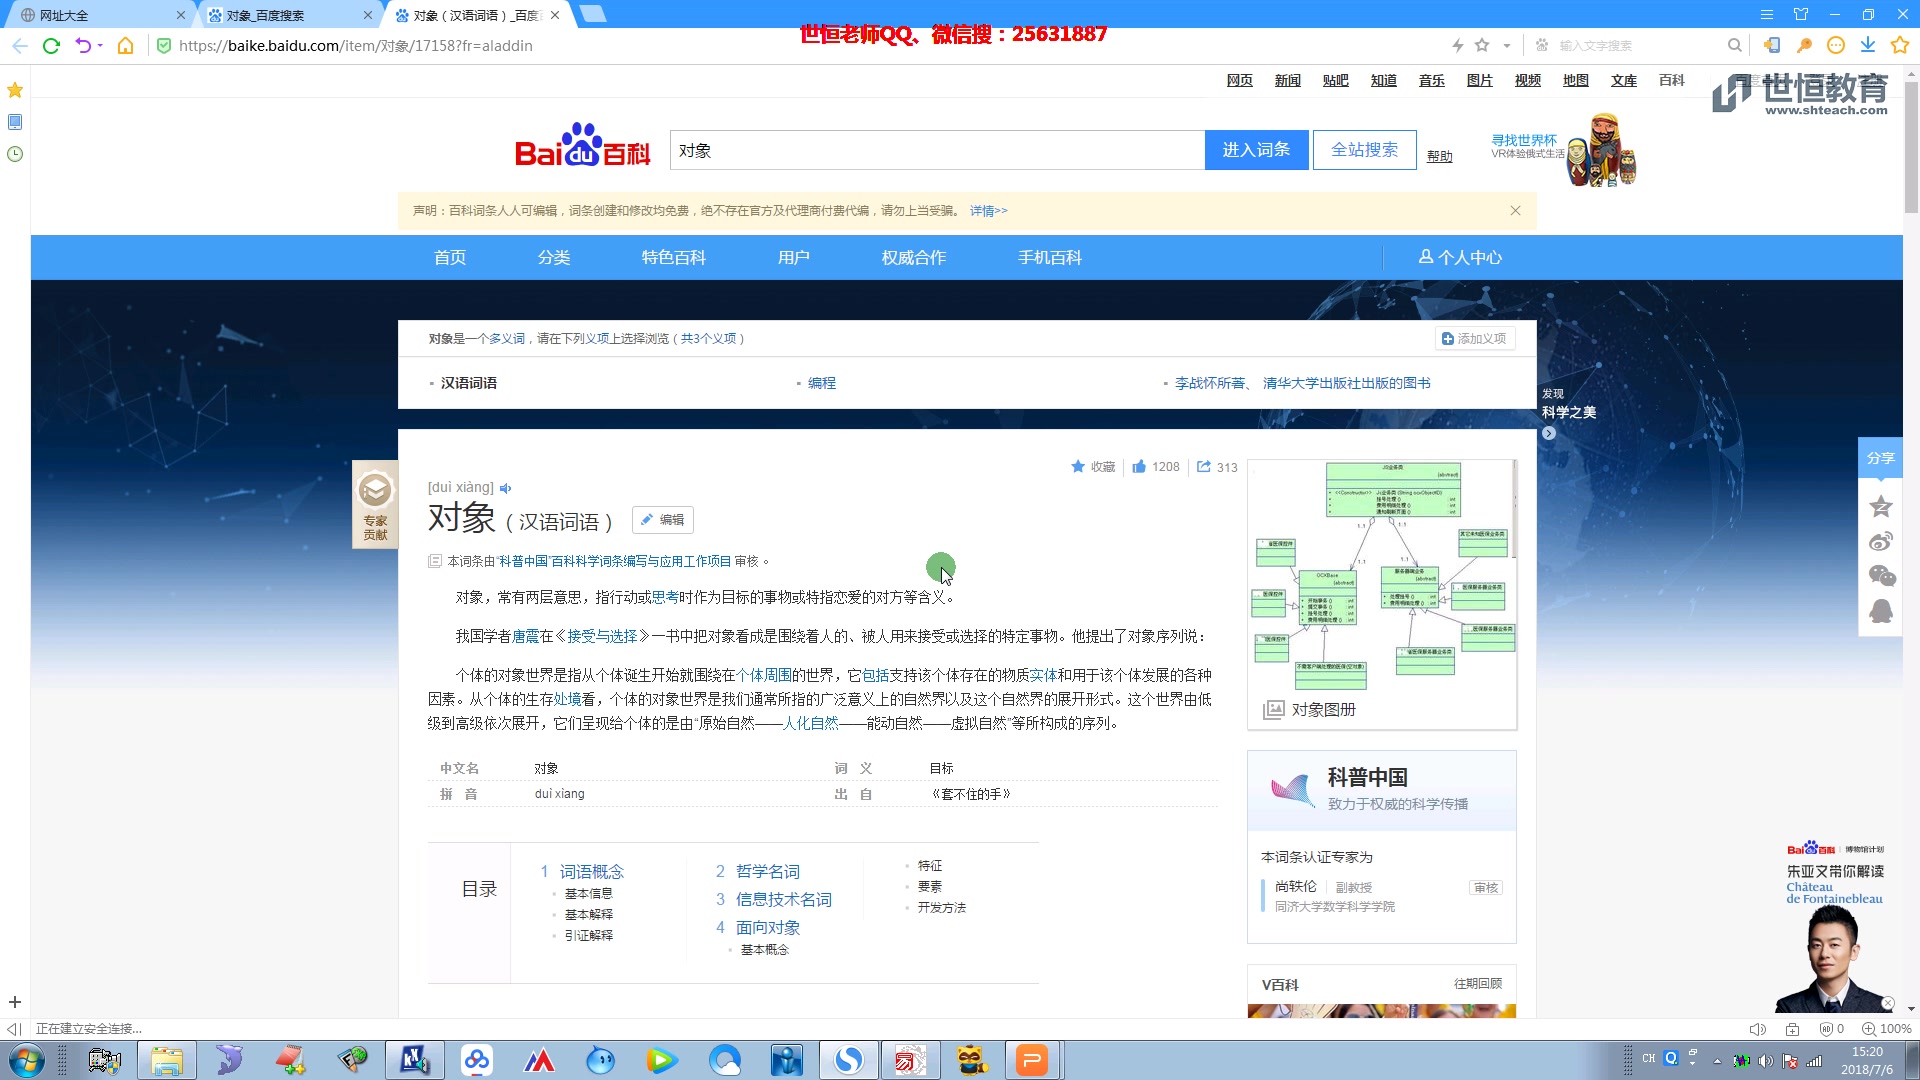This screenshot has width=1920, height=1080.
Task: Open 个人中心 in navigation bar
Action: pyautogui.click(x=1460, y=257)
